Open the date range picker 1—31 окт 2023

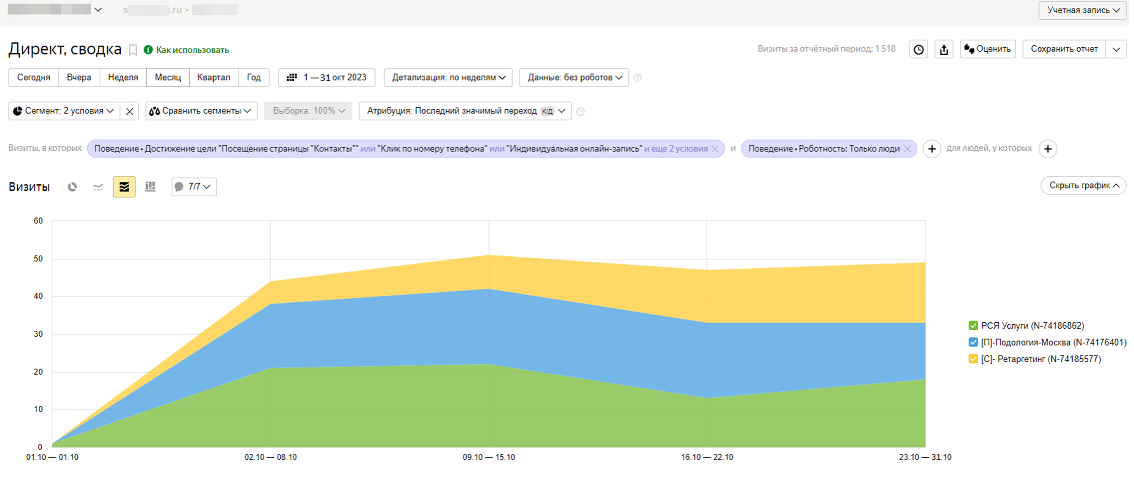(x=327, y=77)
